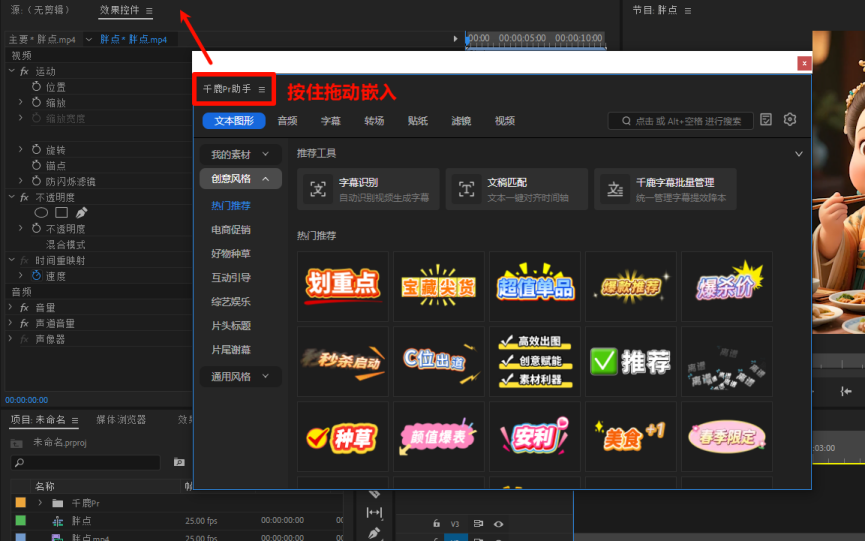This screenshot has width=865, height=541.
Task: Toggle animation stopwatch for 防闪烁滤镜
Action: click(x=36, y=181)
